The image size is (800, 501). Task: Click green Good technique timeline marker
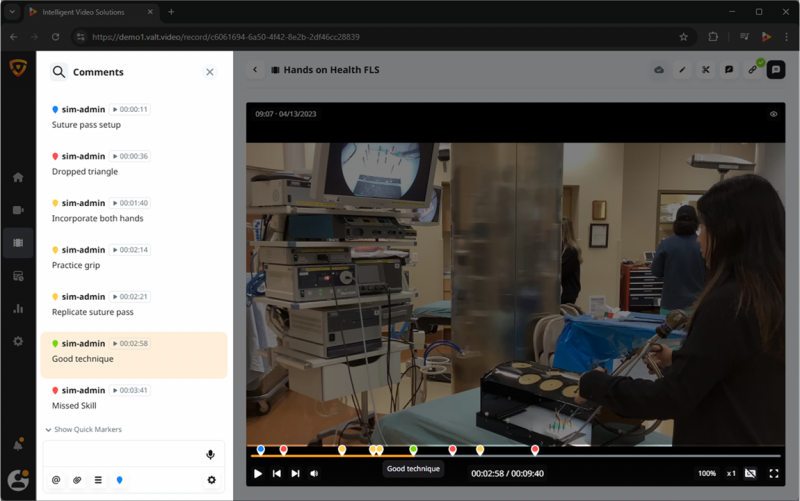413,450
